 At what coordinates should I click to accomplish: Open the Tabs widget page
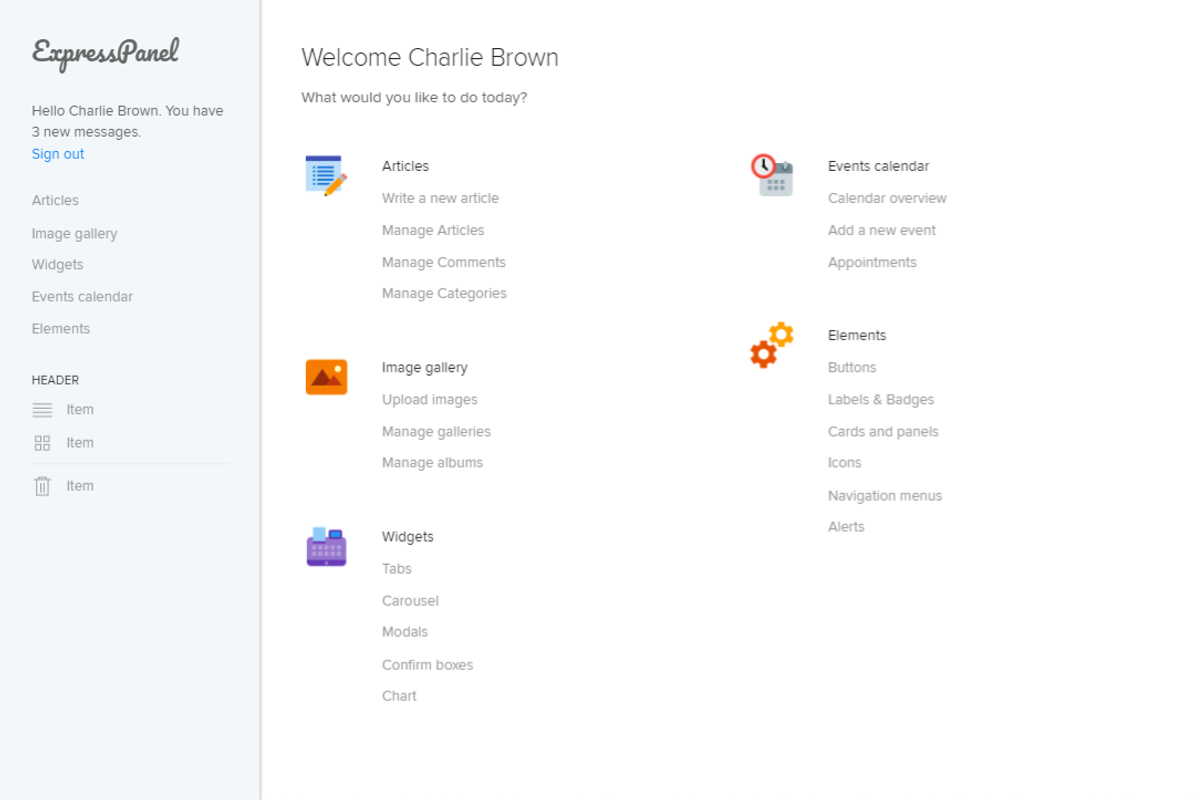(397, 569)
